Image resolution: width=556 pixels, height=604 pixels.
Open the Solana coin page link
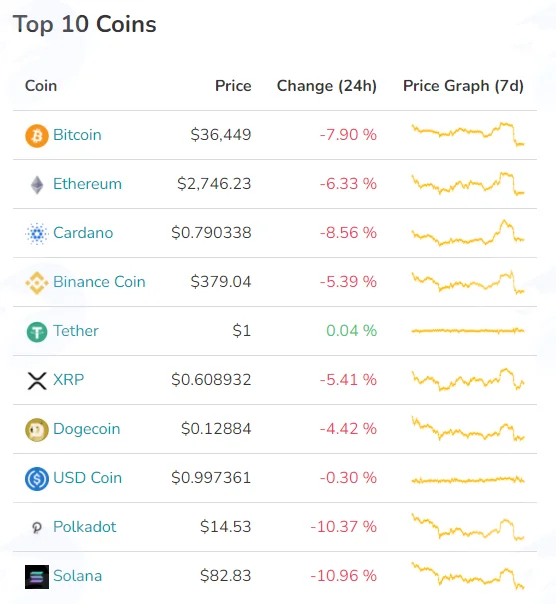tap(78, 575)
